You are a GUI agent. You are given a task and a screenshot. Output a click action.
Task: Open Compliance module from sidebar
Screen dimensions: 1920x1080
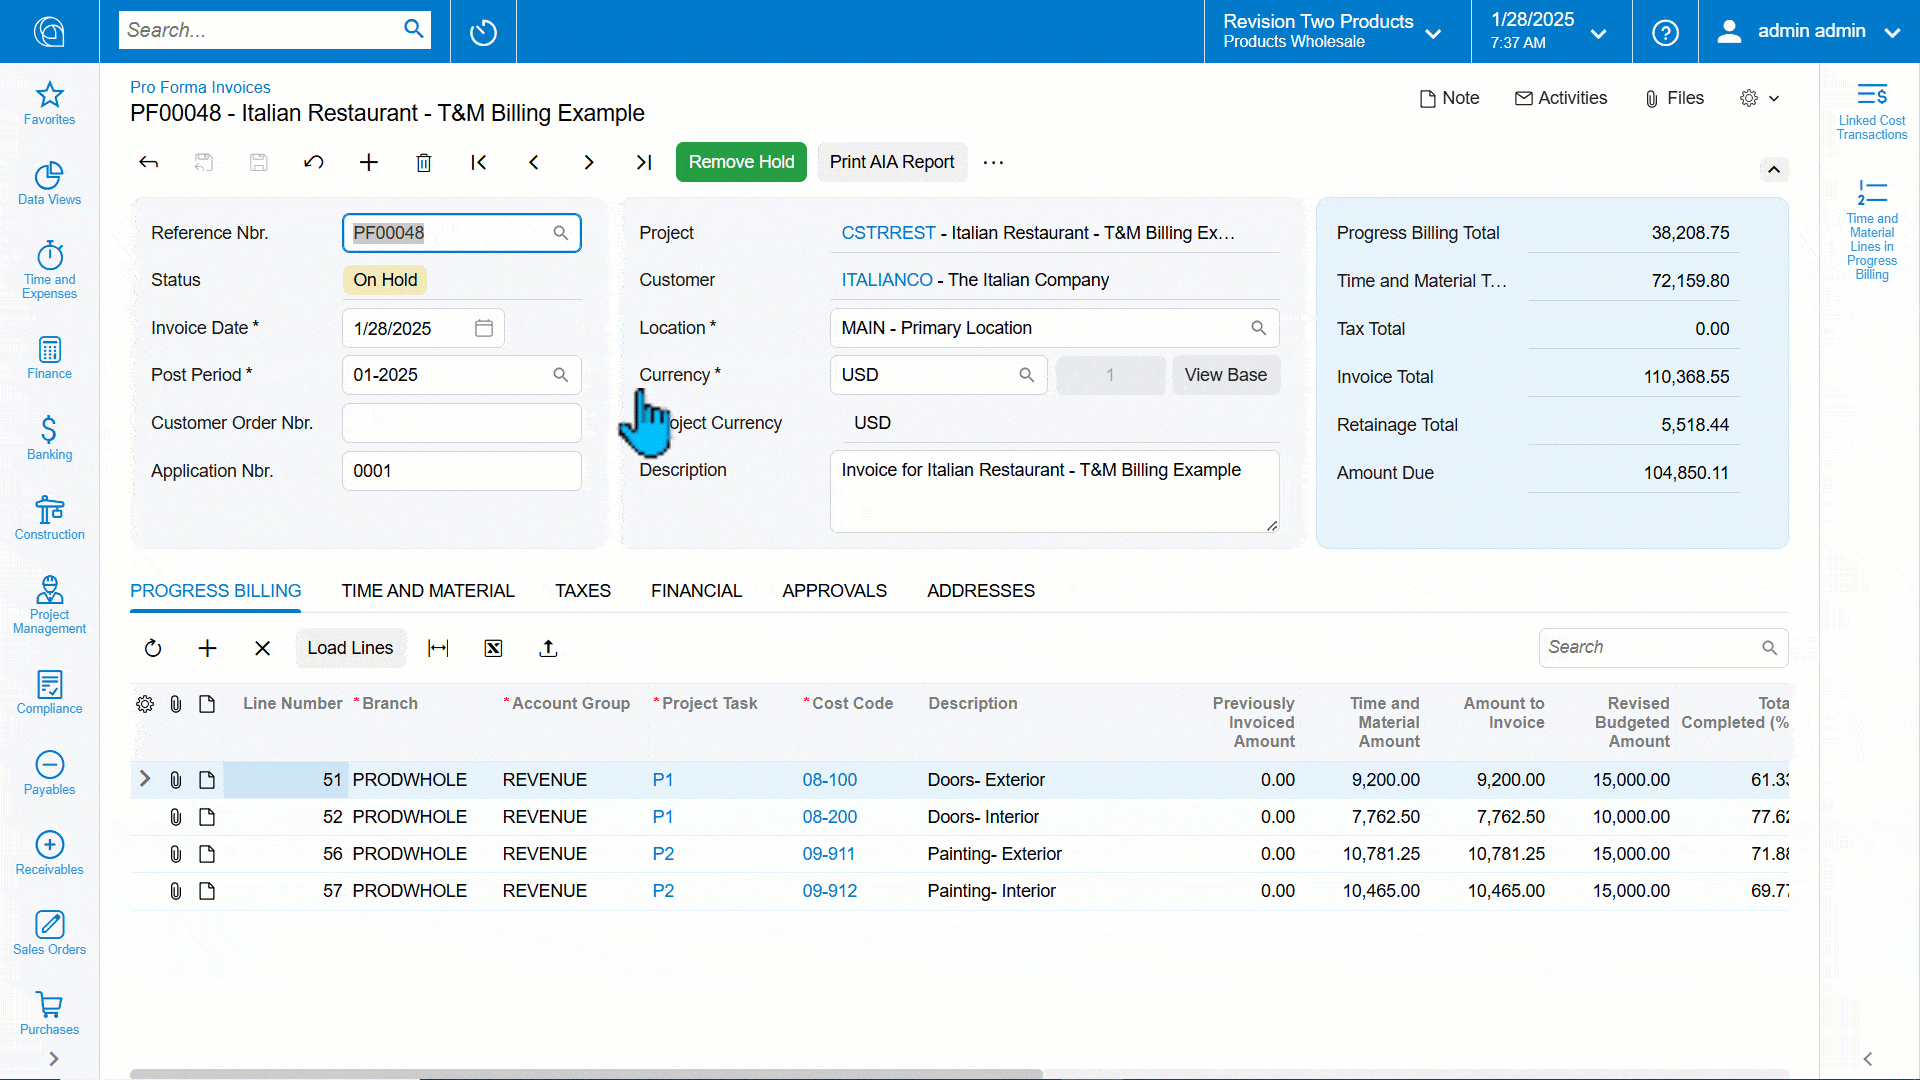coord(49,690)
